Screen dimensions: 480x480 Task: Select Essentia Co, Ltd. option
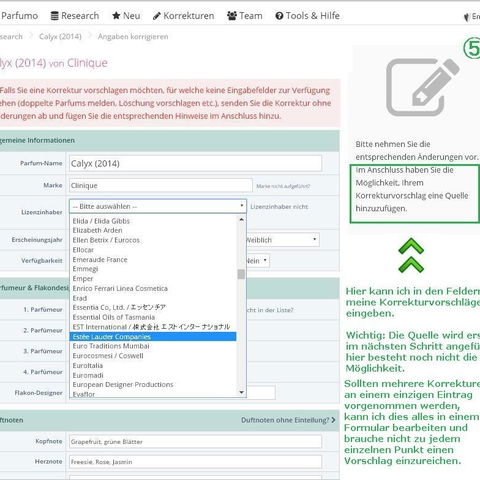tap(153, 307)
